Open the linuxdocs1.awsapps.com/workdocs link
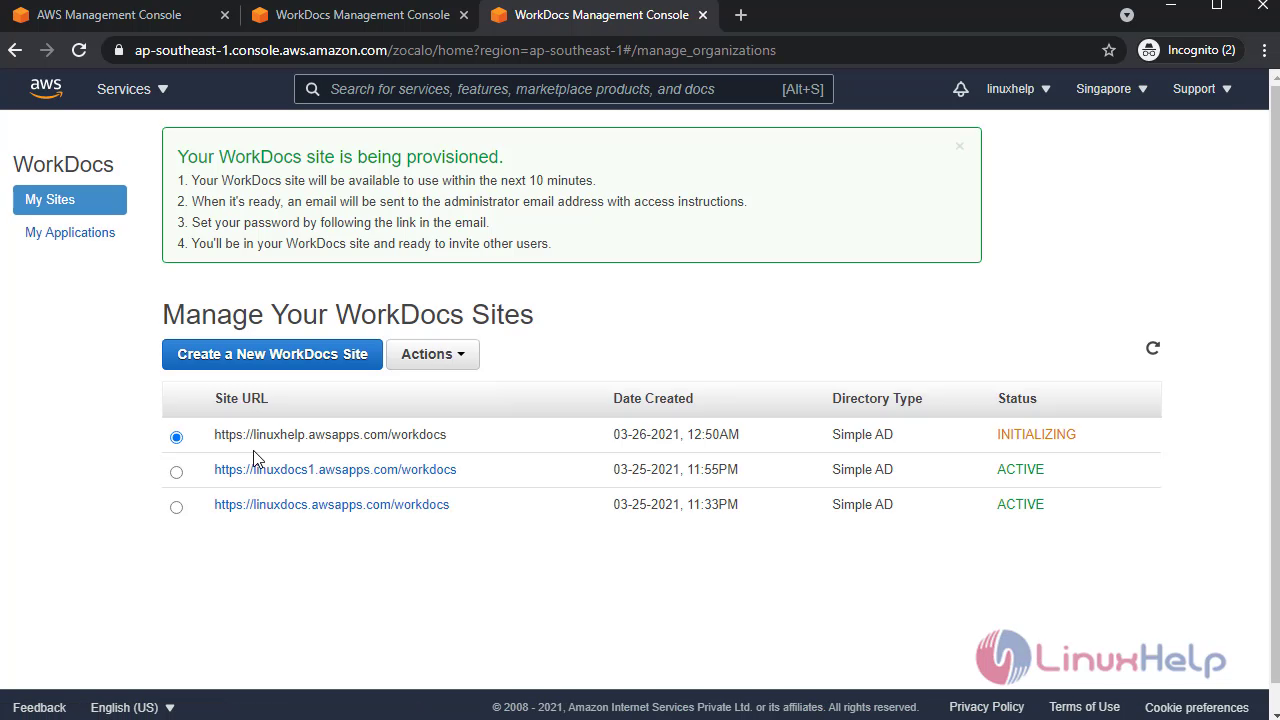This screenshot has width=1280, height=720. 335,469
